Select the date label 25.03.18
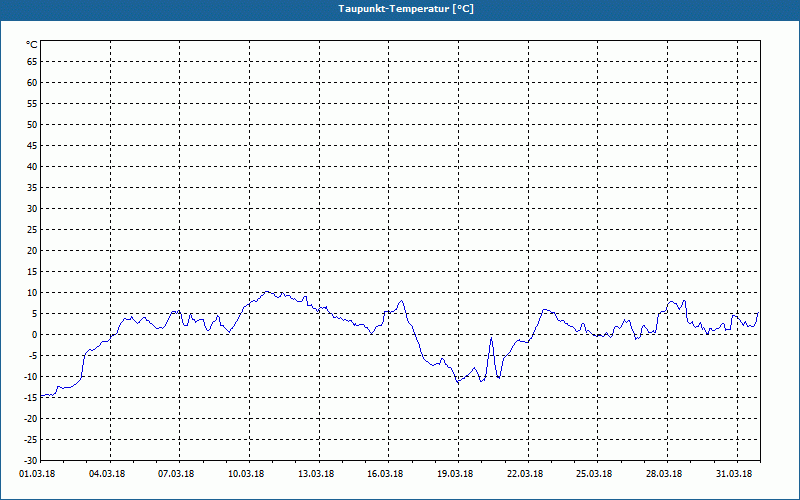The image size is (800, 500). pyautogui.click(x=594, y=474)
